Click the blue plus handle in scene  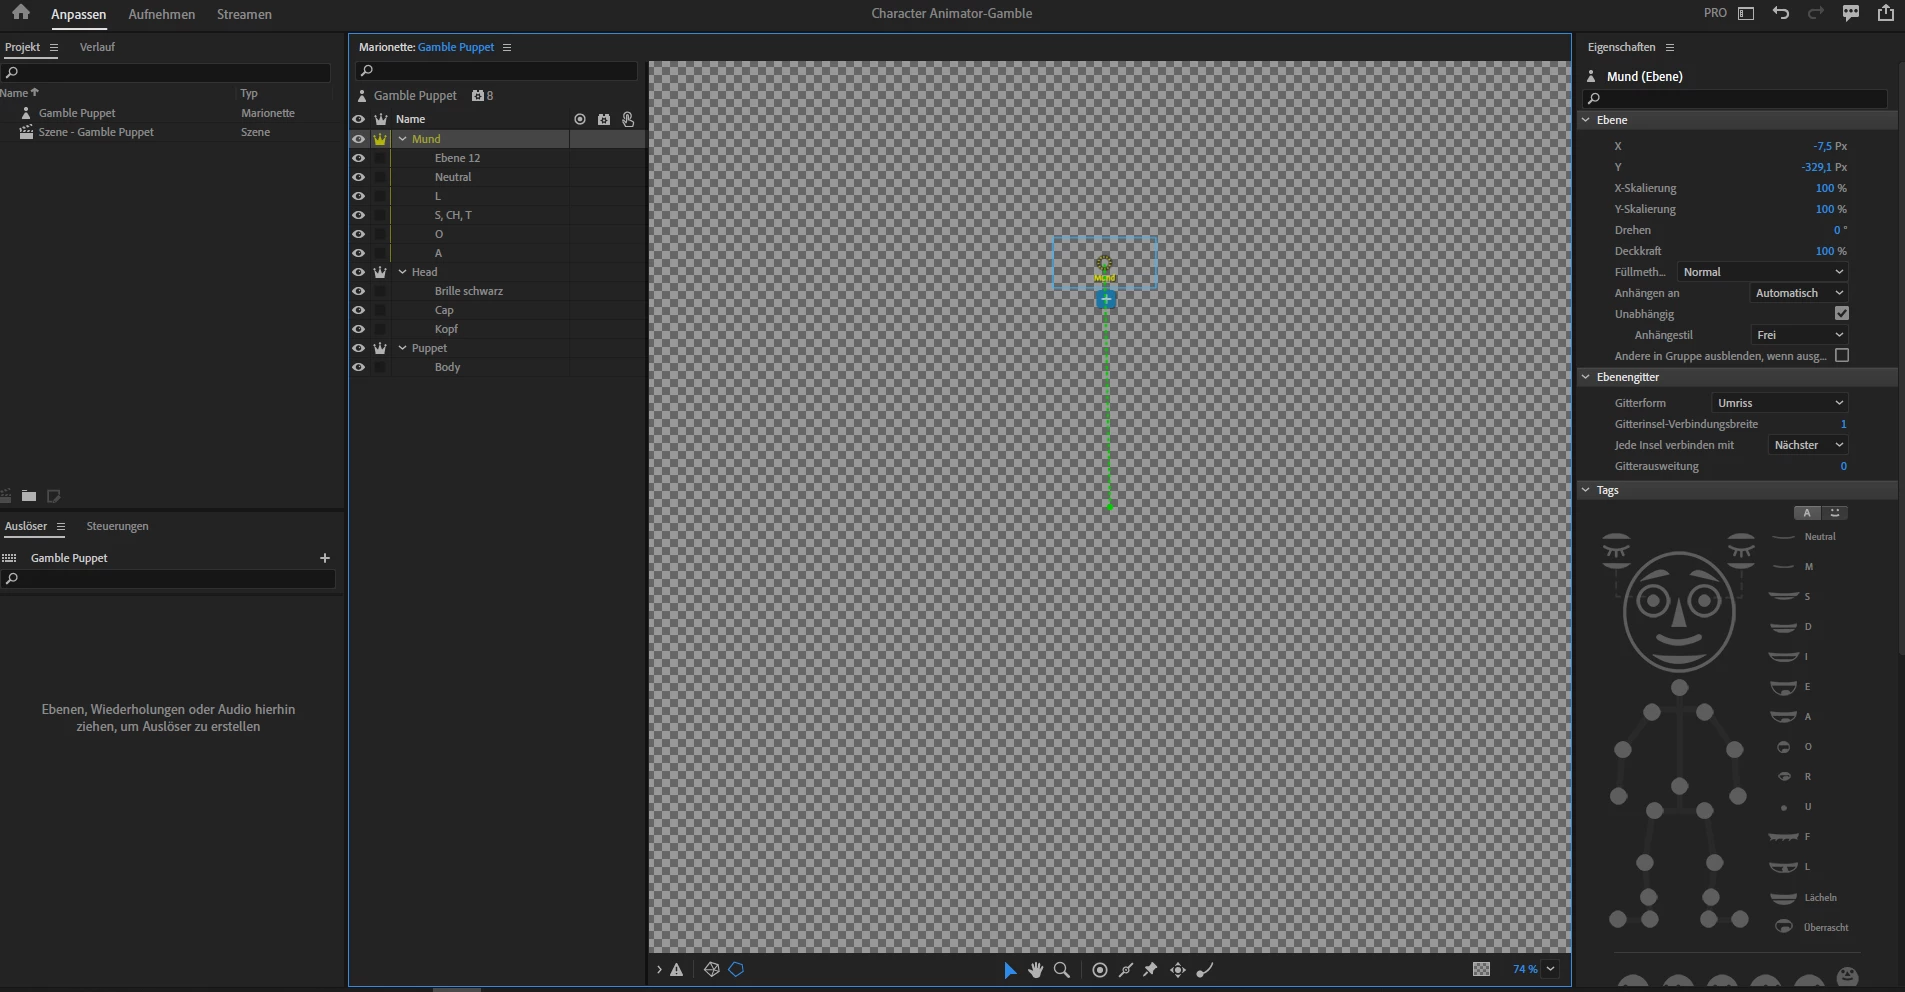click(x=1106, y=299)
